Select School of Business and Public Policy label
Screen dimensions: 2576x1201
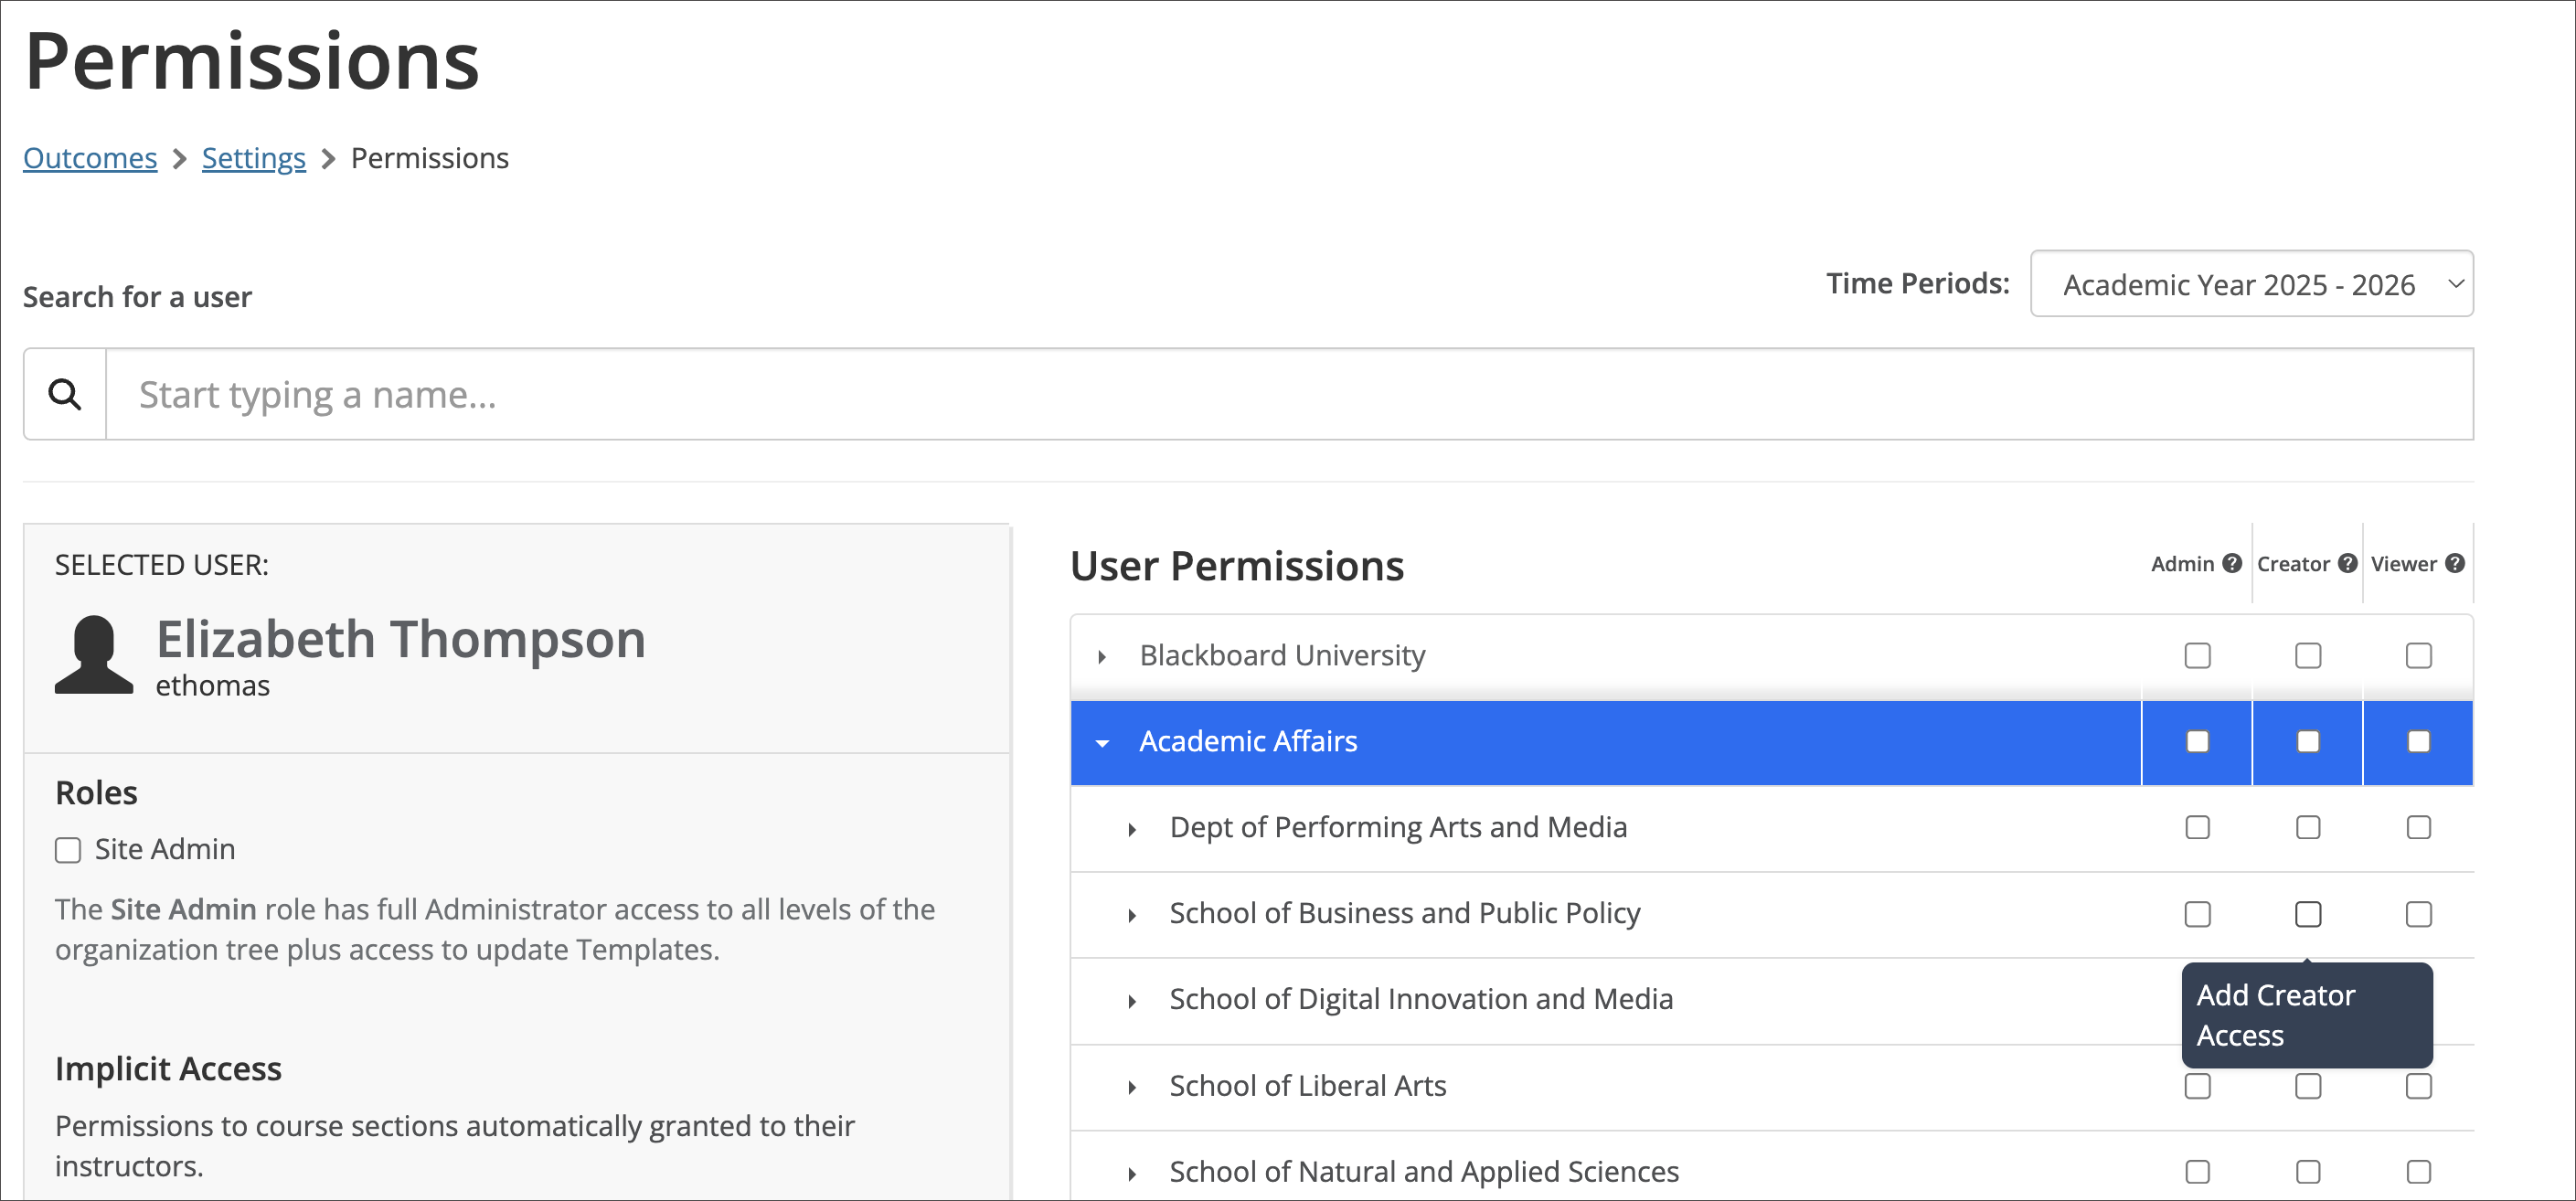(1405, 913)
